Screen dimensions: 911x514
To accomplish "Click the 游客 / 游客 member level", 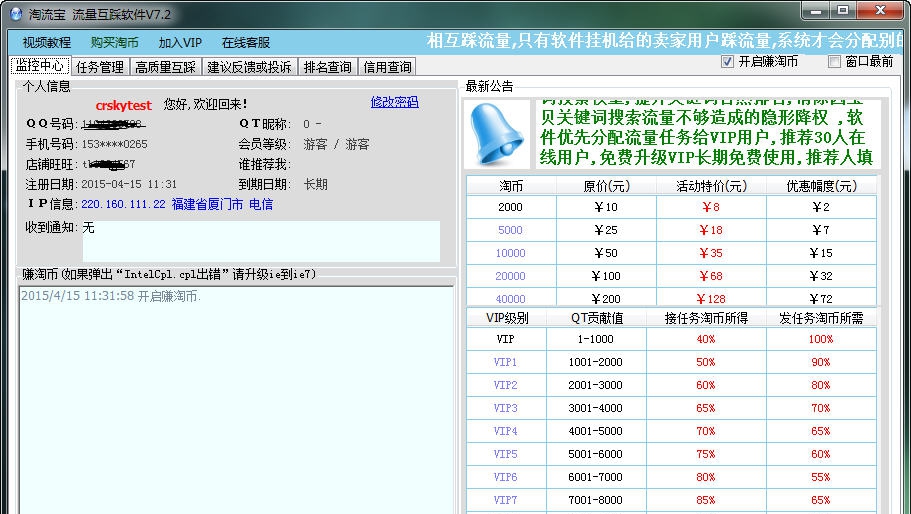I will [336, 144].
